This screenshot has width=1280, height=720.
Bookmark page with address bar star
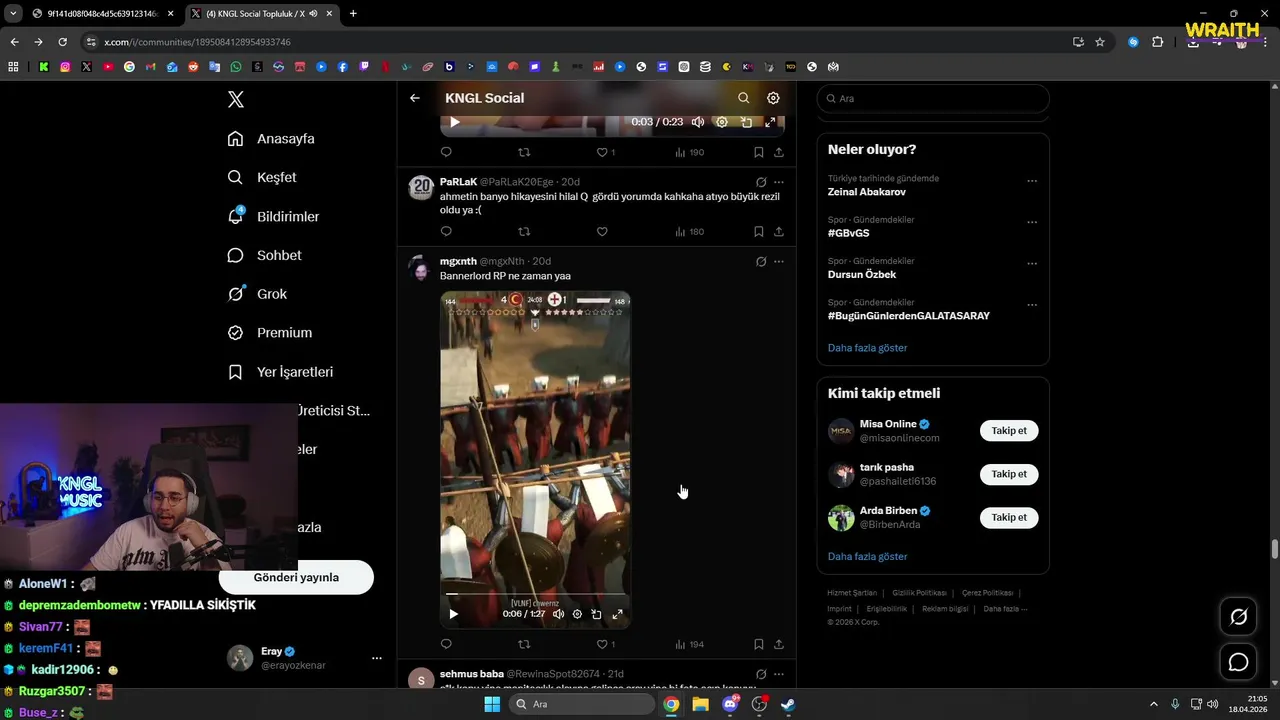[x=1100, y=42]
